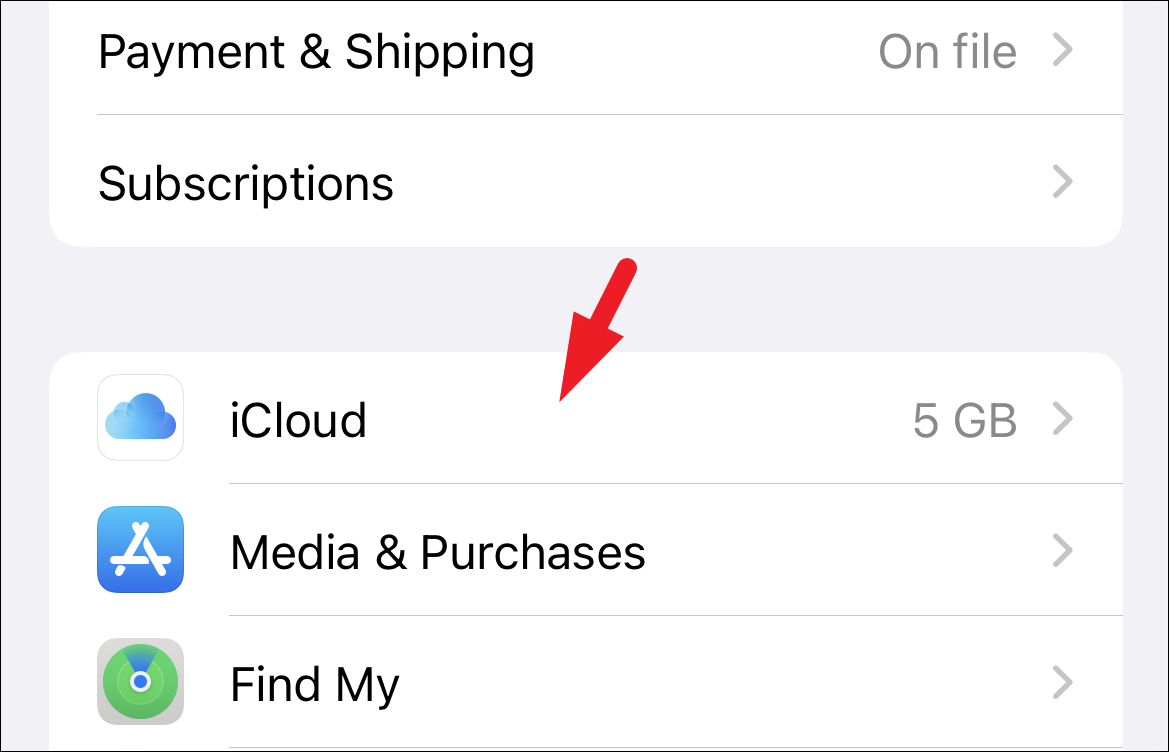Click the red arrow pointing at iCloud

(596, 330)
